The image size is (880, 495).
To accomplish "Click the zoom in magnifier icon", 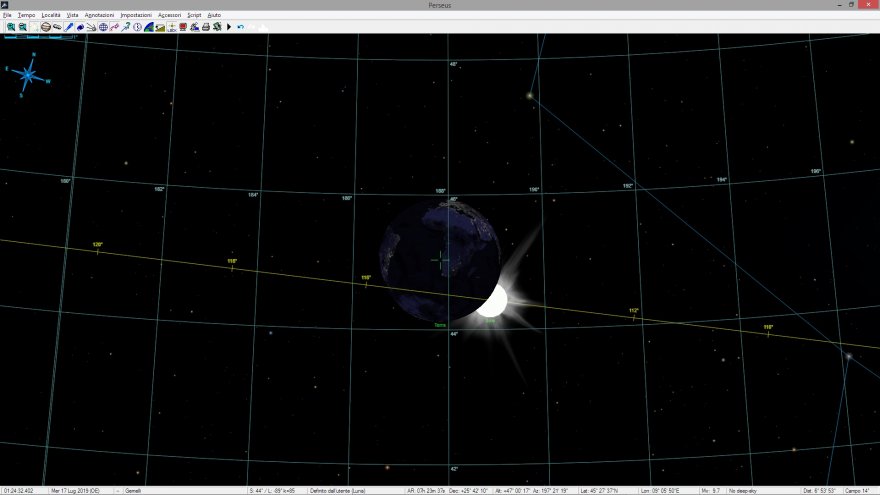I will (x=10, y=27).
